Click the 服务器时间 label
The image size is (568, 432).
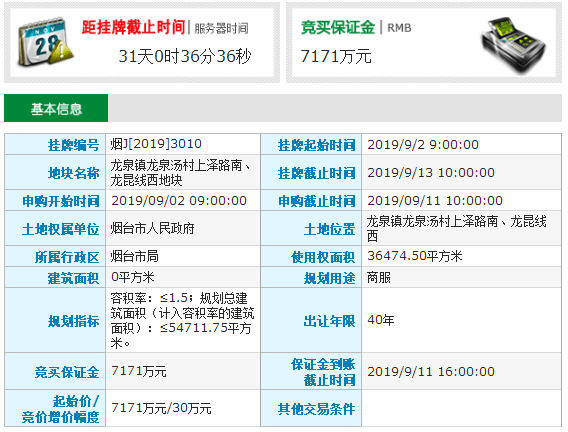point(221,28)
